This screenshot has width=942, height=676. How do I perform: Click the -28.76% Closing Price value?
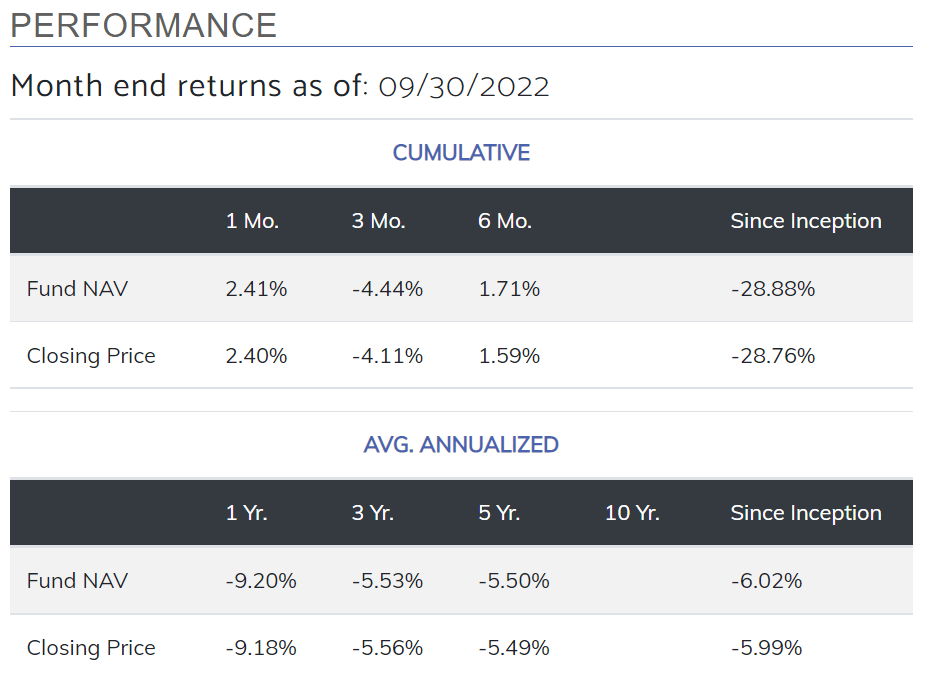pos(773,356)
